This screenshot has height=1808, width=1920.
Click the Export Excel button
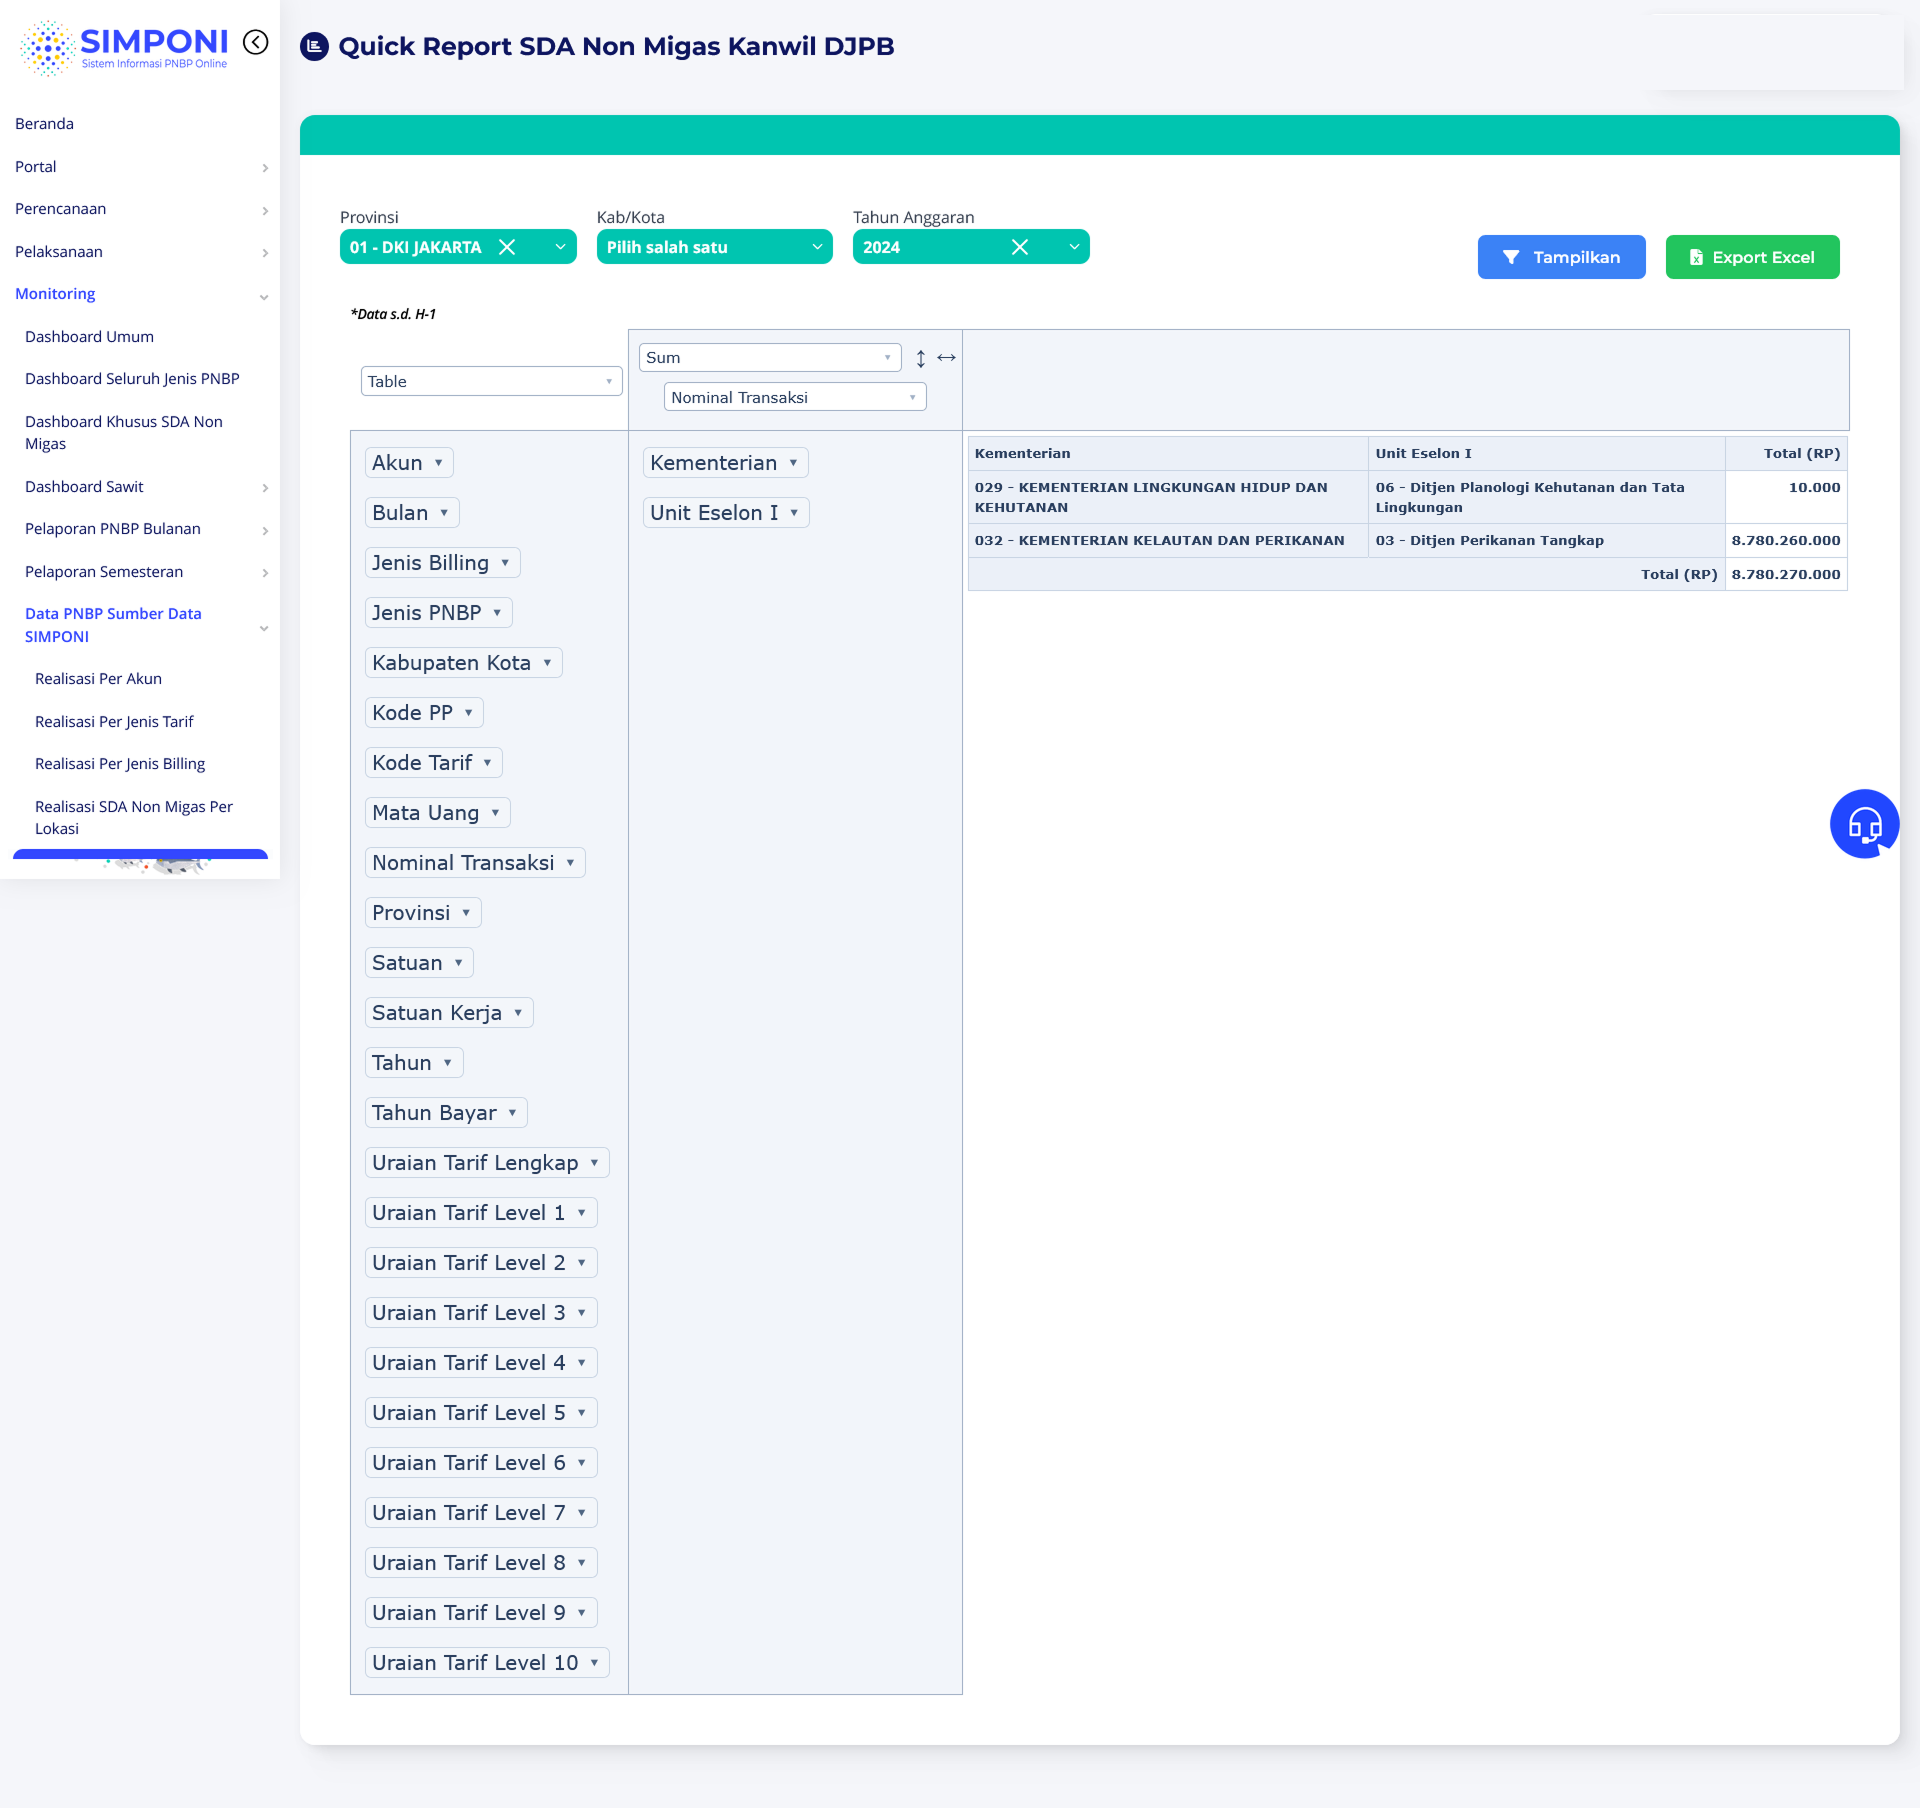point(1752,257)
